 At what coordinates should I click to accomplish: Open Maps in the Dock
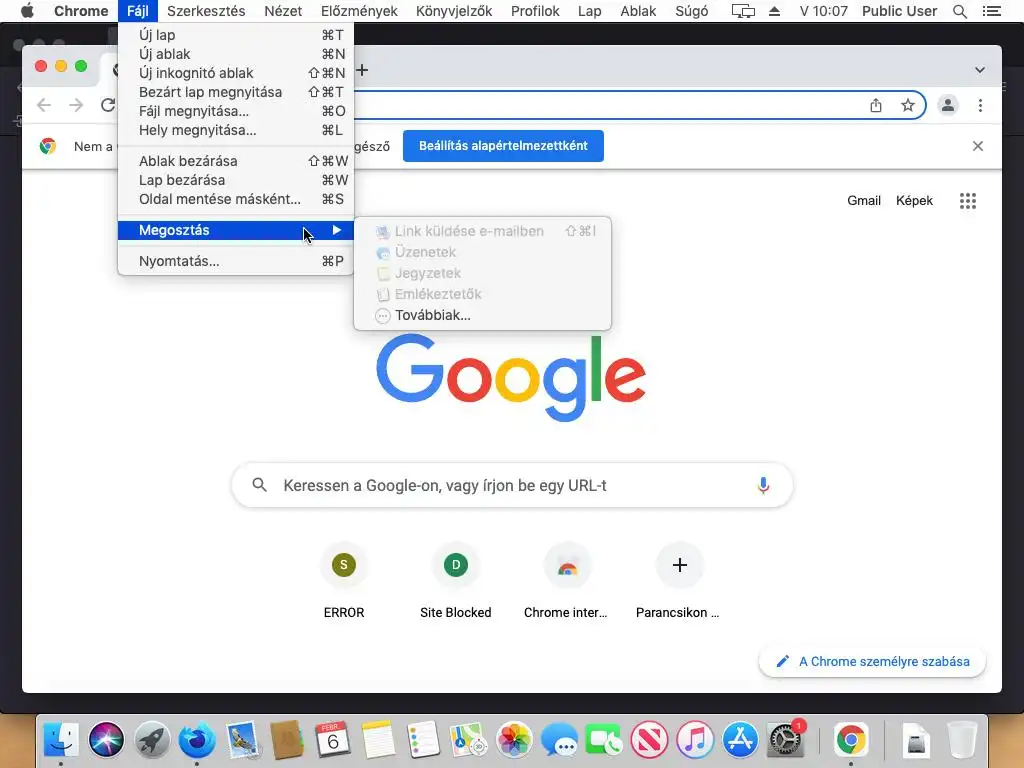468,739
